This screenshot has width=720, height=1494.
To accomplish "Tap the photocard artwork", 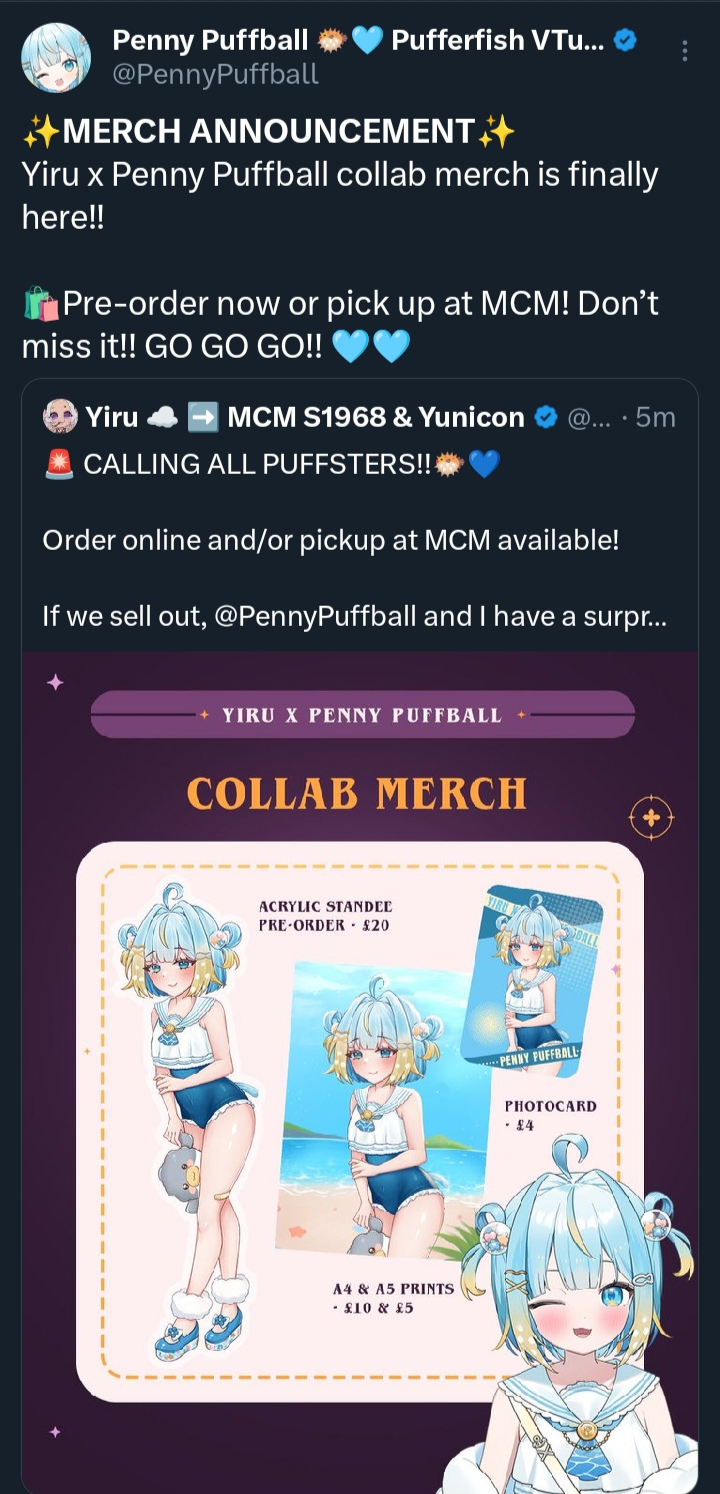I will pos(532,981).
